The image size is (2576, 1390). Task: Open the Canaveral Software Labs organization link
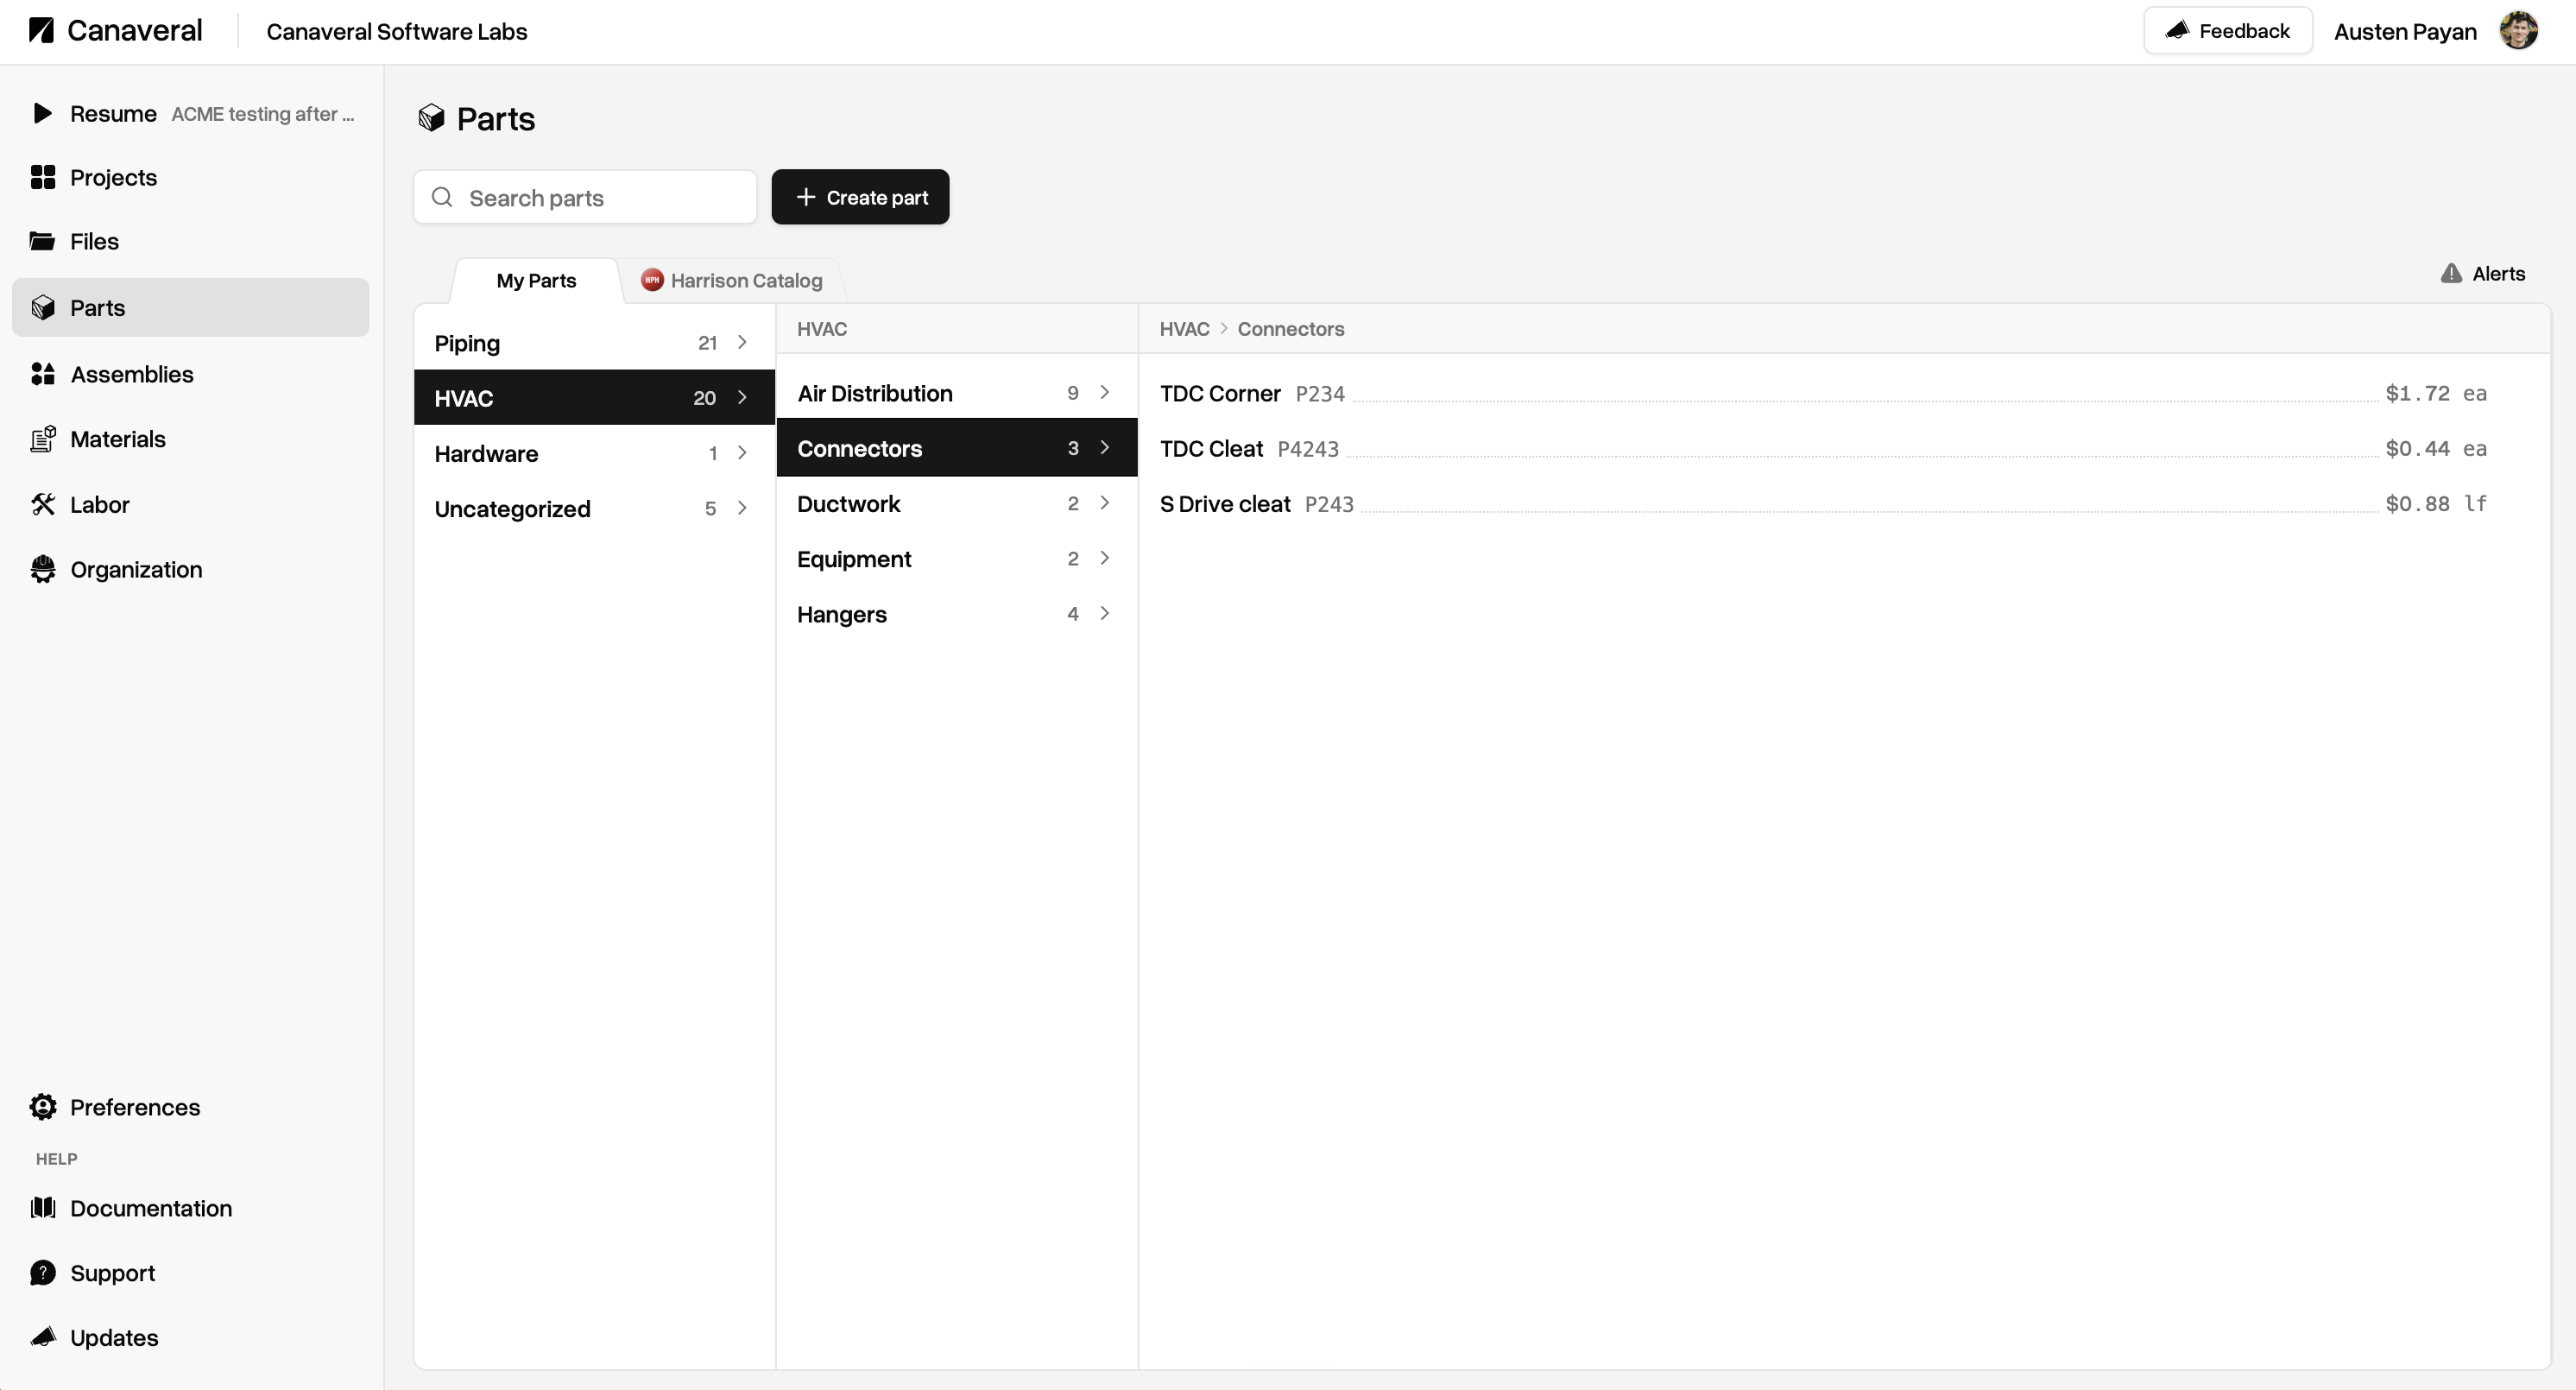click(x=396, y=31)
